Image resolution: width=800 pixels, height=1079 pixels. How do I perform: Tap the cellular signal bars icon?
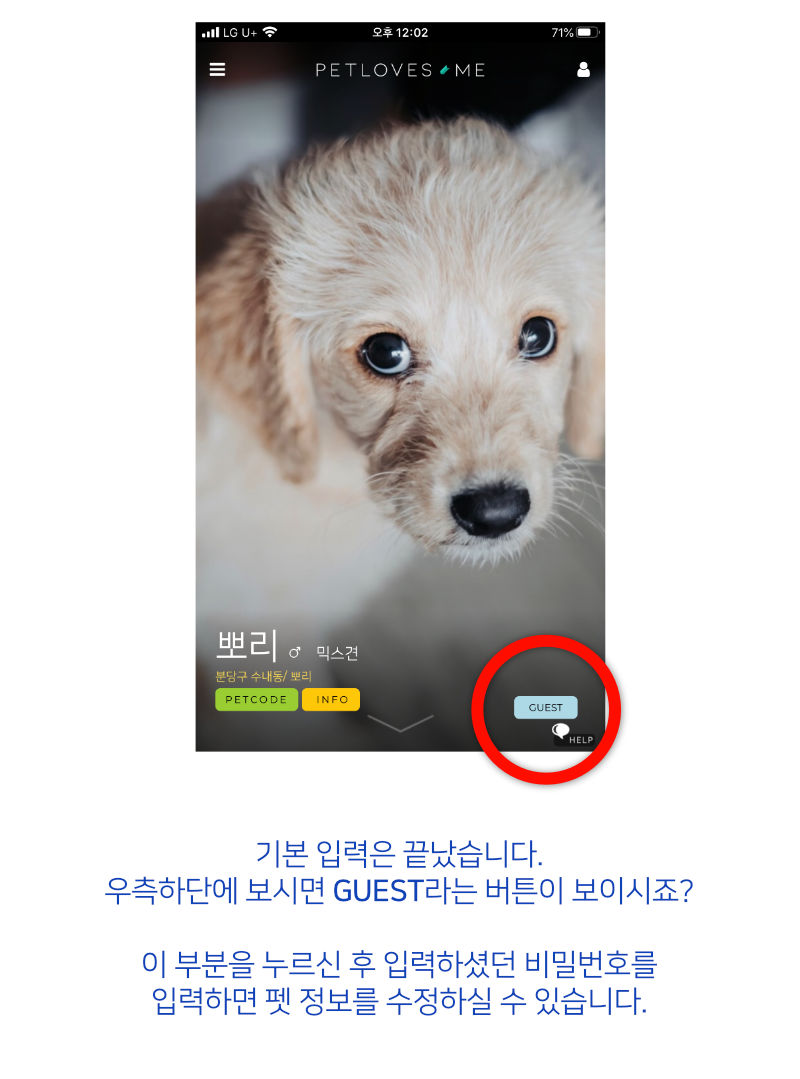[x=210, y=32]
